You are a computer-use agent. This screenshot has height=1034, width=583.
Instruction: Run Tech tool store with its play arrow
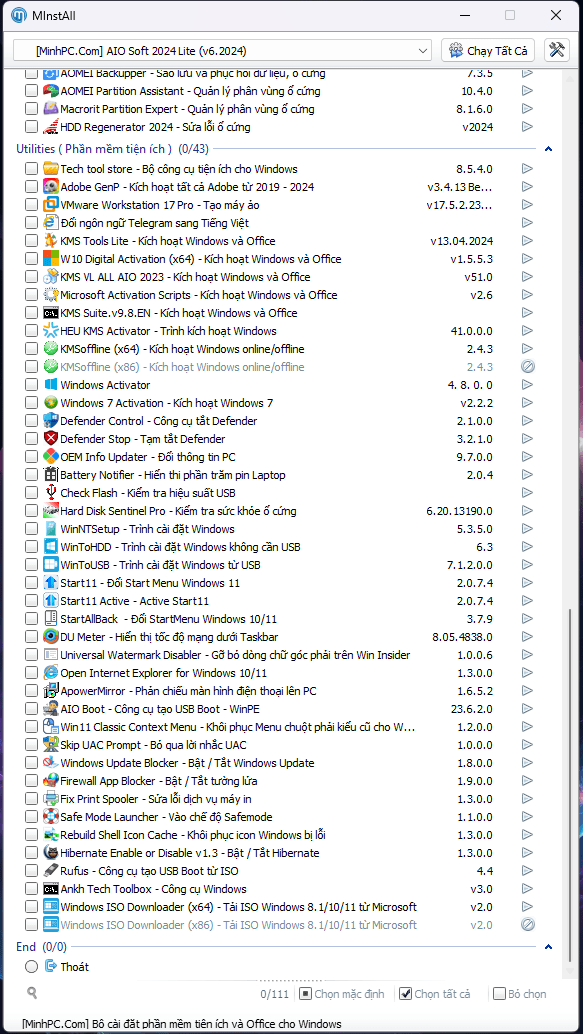click(527, 169)
